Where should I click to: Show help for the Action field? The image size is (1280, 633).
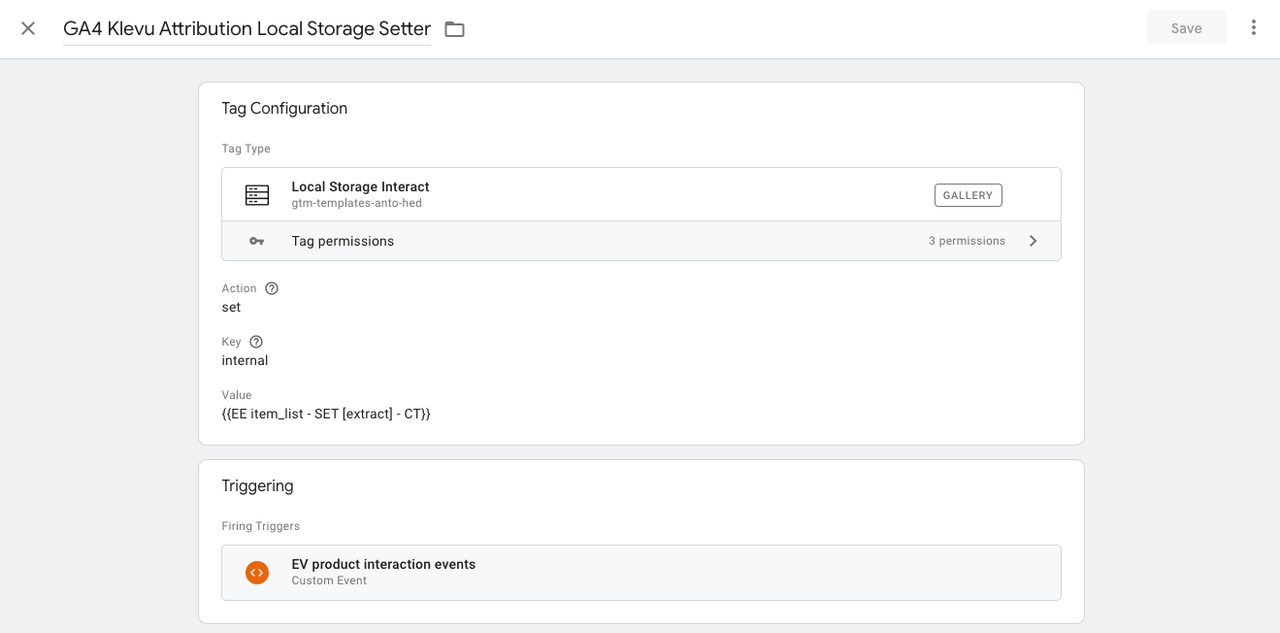[272, 288]
